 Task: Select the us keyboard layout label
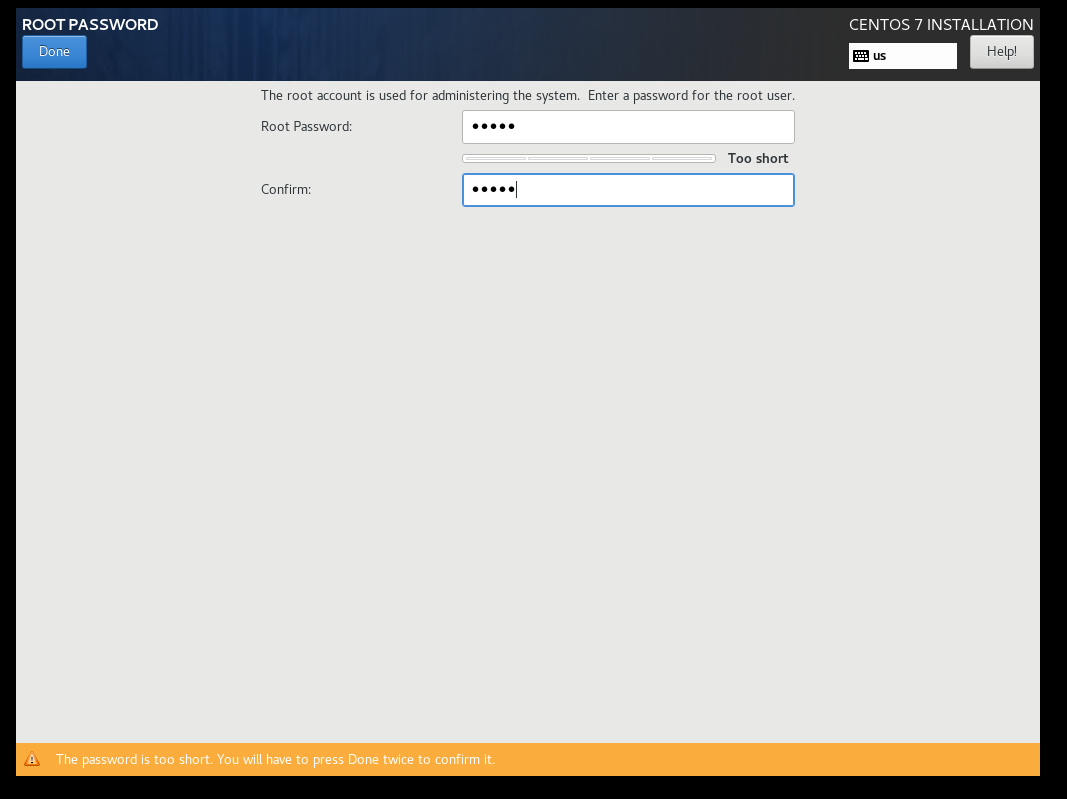tap(879, 56)
